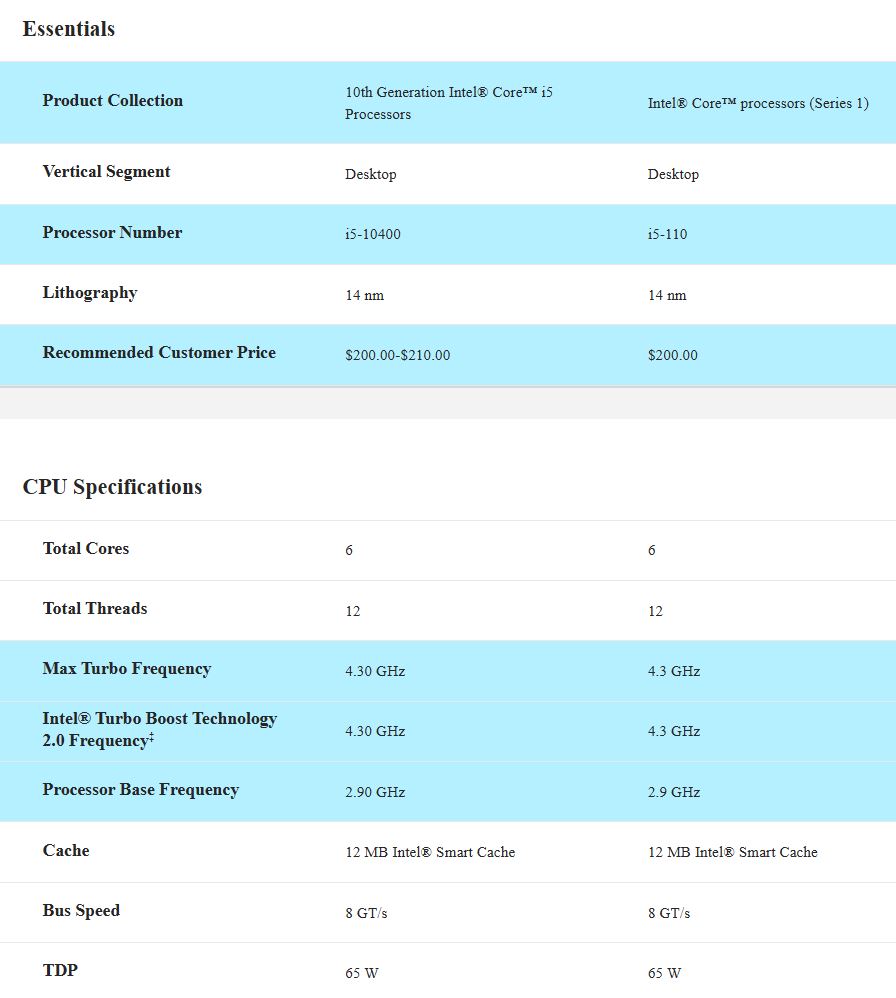Select processor number i5-10400

point(373,234)
